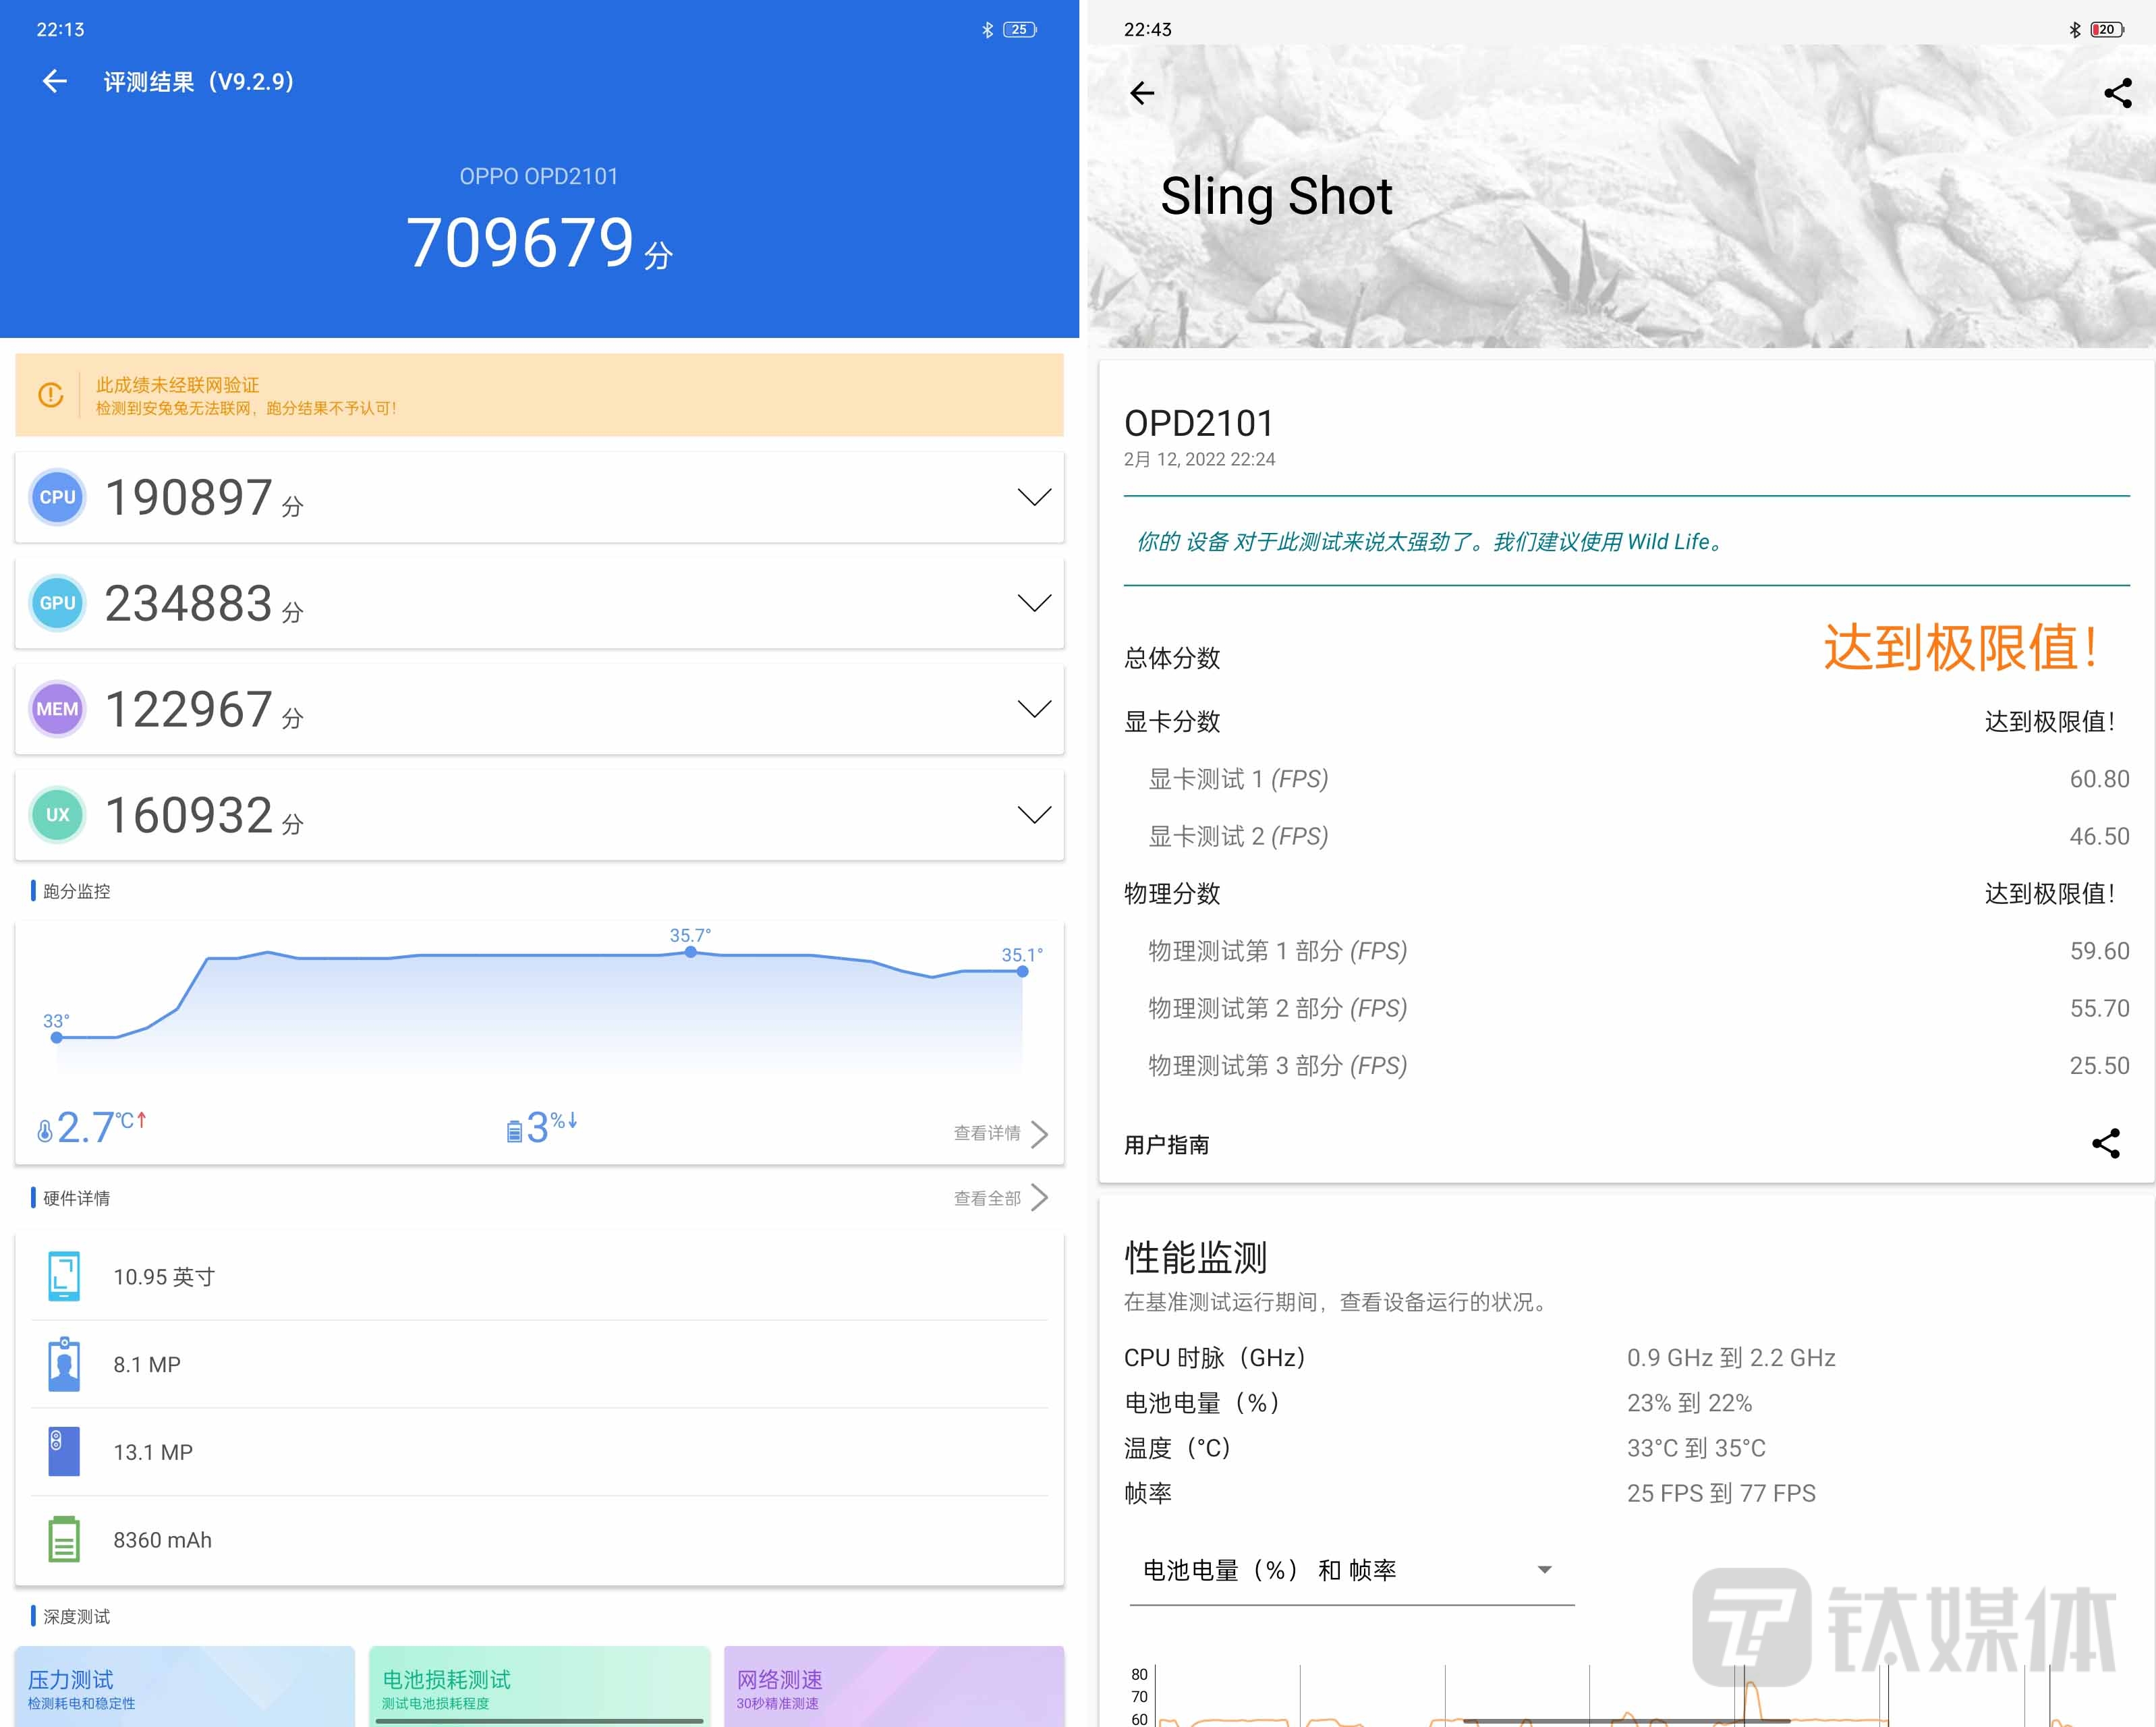2156x1727 pixels.
Task: Click the GPU score icon
Action: click(57, 603)
